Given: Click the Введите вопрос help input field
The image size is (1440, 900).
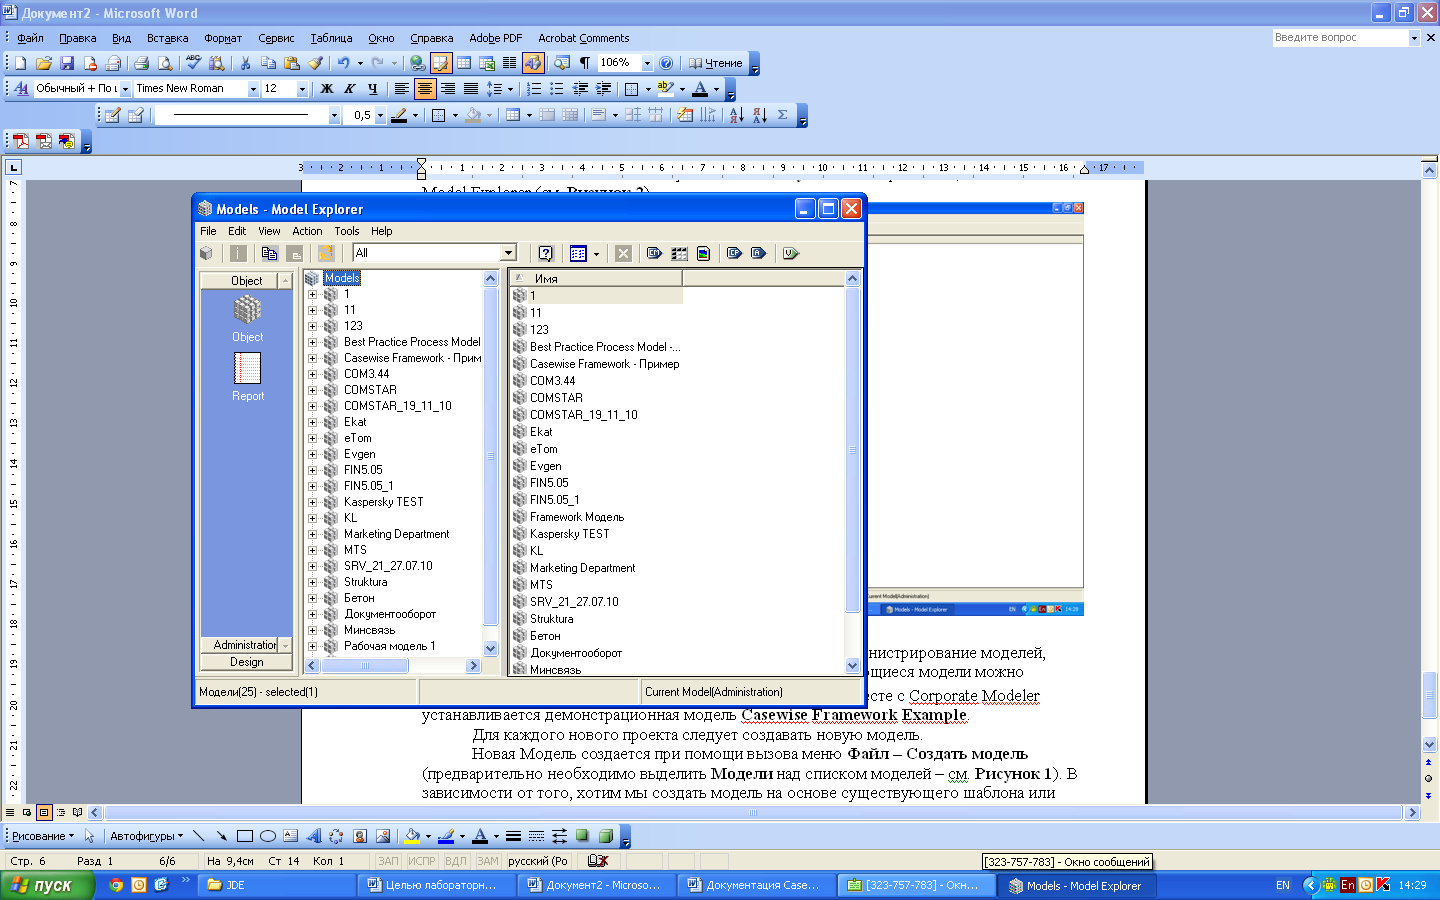Looking at the screenshot, I should point(1339,38).
